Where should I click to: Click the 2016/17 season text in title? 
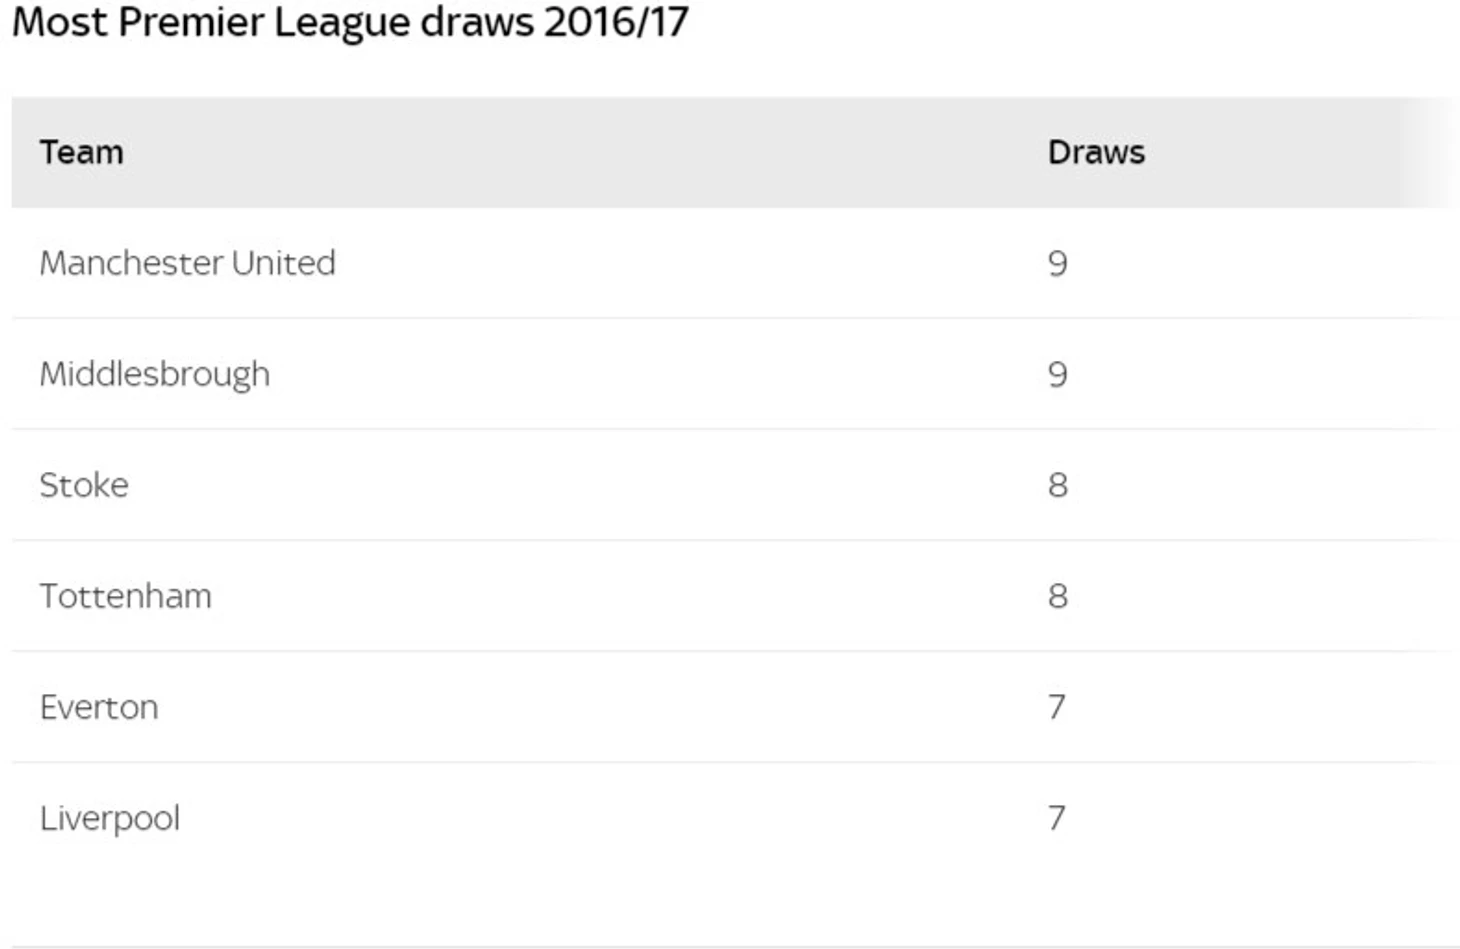[x=616, y=21]
